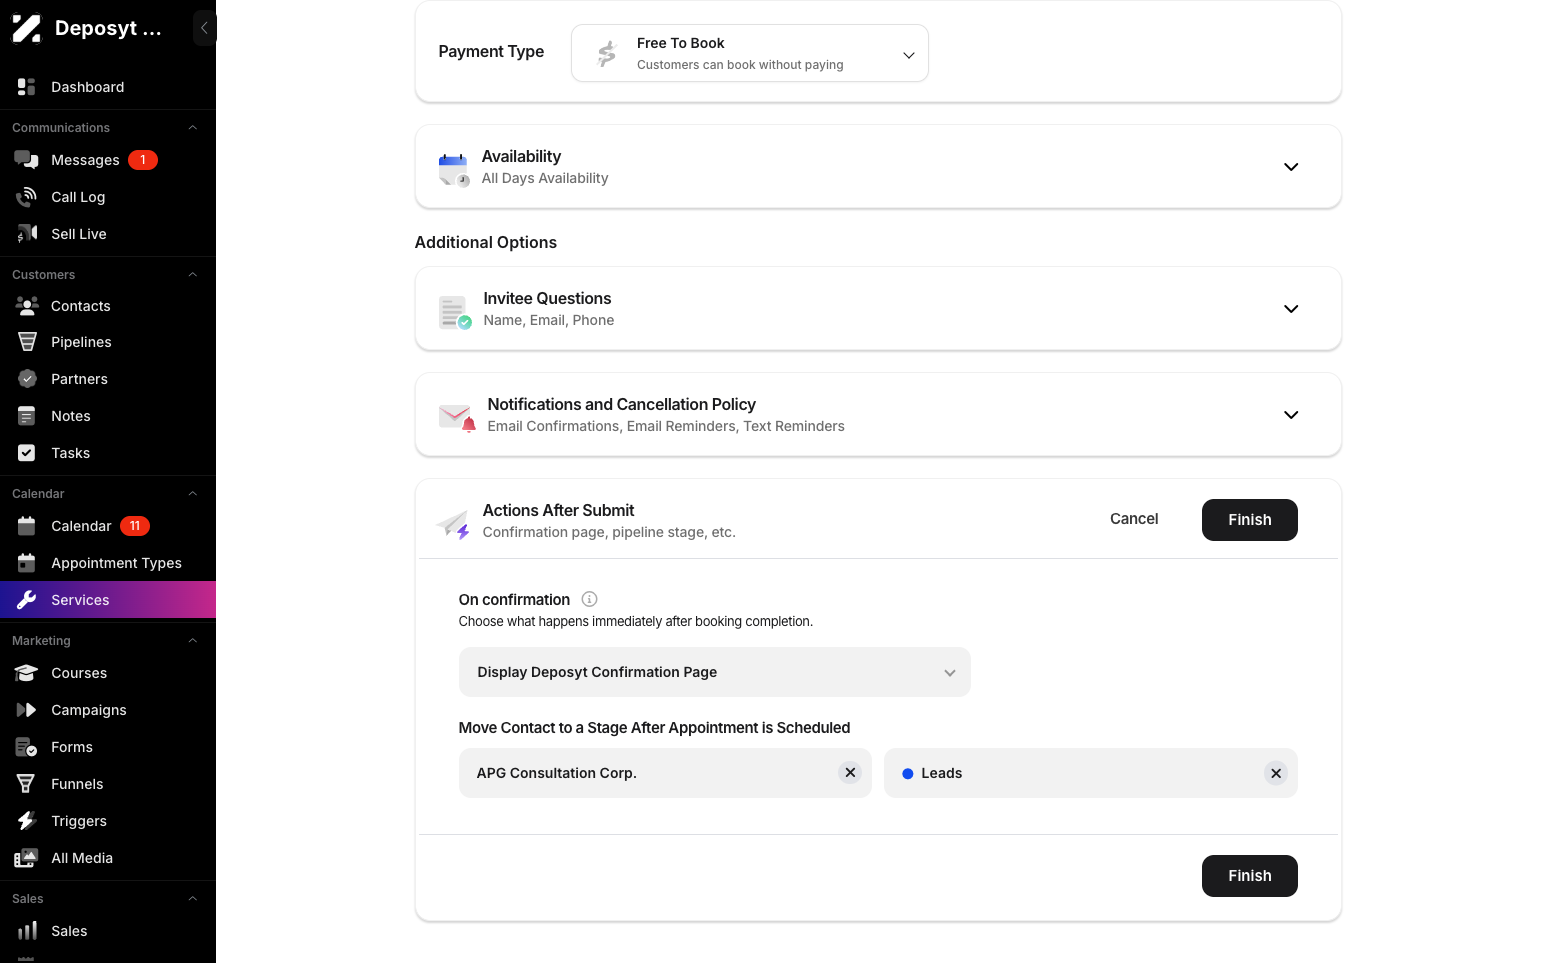The width and height of the screenshot is (1541, 963).
Task: Select the APG Consultation Corp. pipeline field
Action: pyautogui.click(x=665, y=773)
